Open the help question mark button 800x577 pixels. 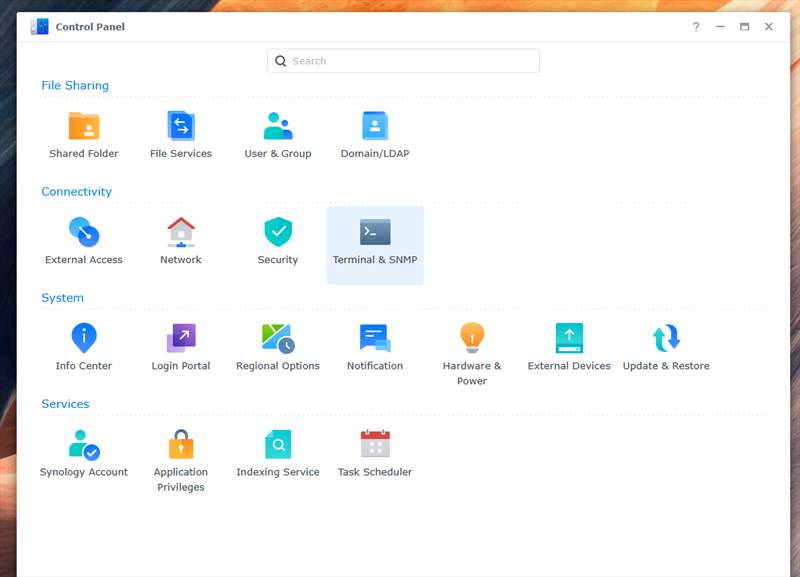pyautogui.click(x=695, y=27)
